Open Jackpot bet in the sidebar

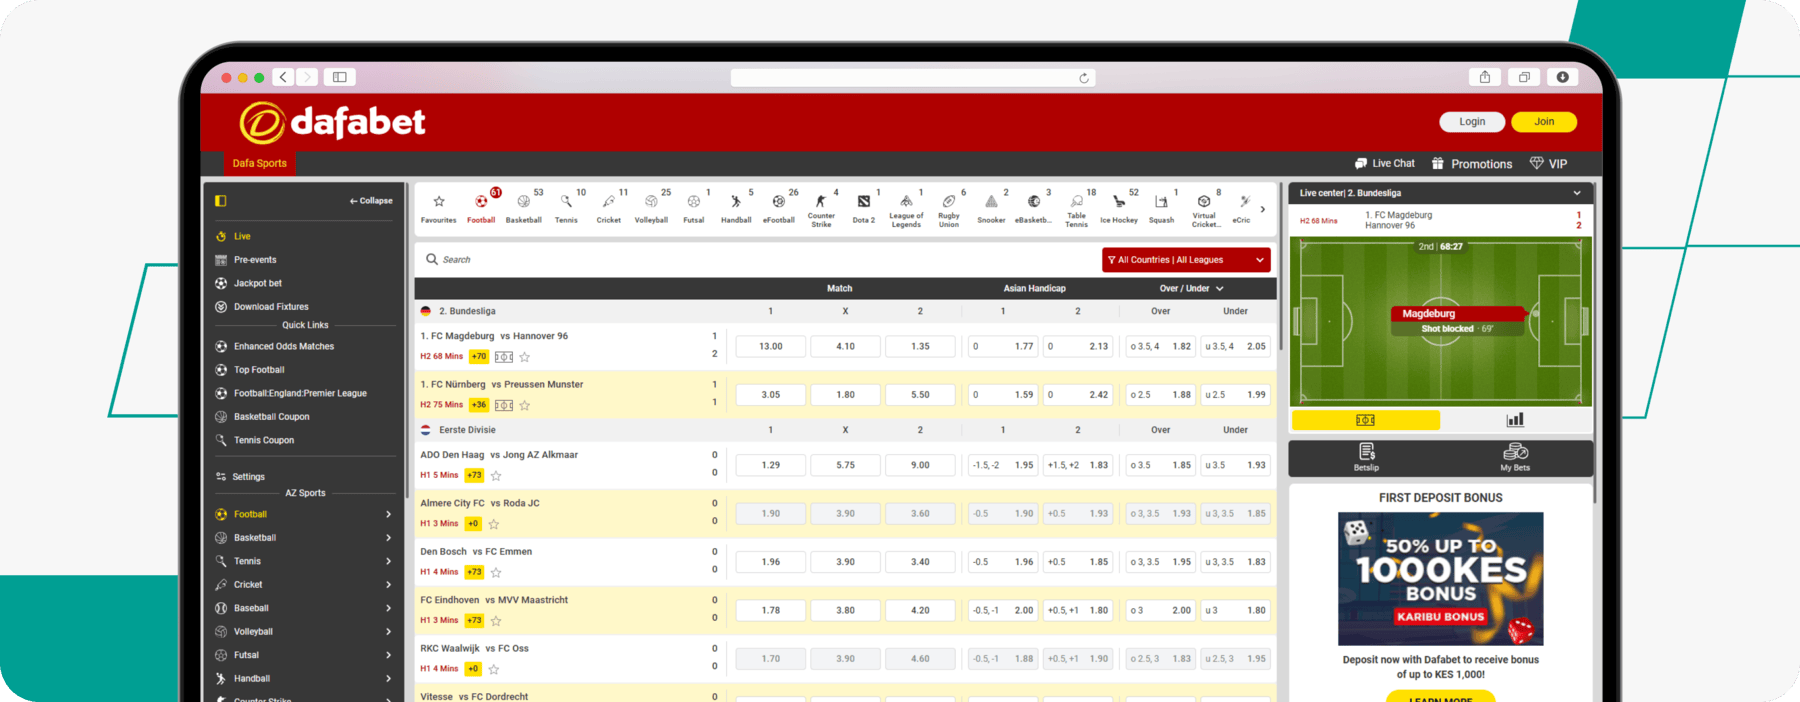pos(258,283)
